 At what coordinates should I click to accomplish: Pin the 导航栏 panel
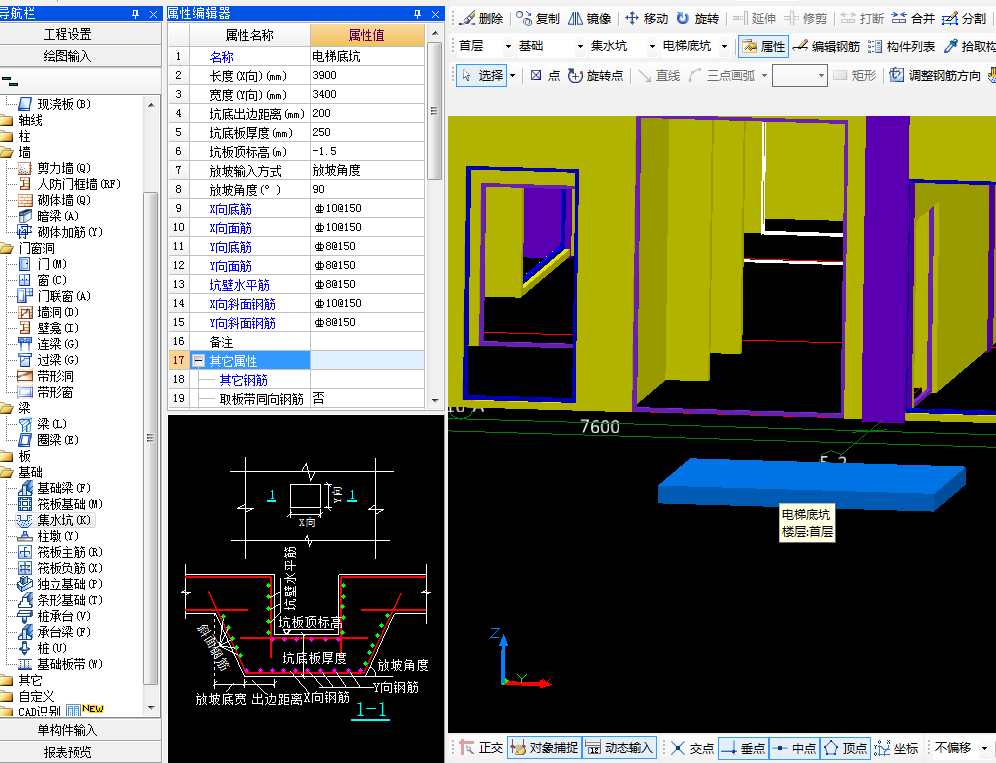(x=135, y=14)
